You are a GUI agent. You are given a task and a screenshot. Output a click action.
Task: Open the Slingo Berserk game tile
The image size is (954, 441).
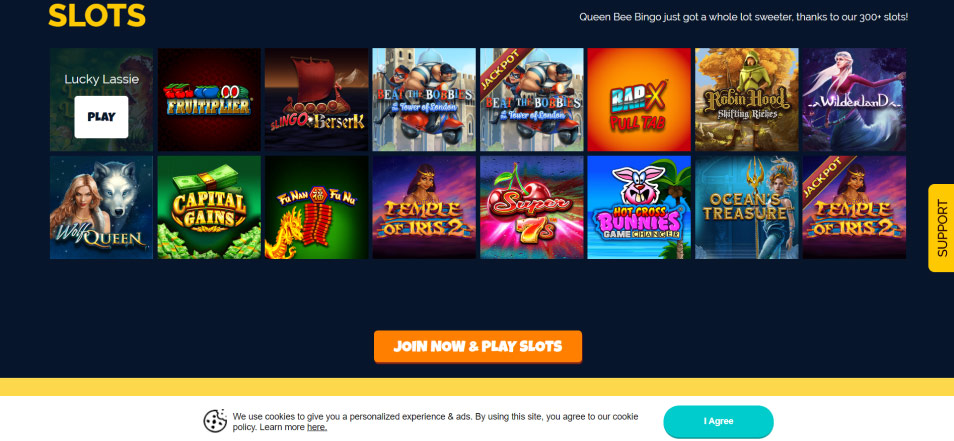pos(316,100)
